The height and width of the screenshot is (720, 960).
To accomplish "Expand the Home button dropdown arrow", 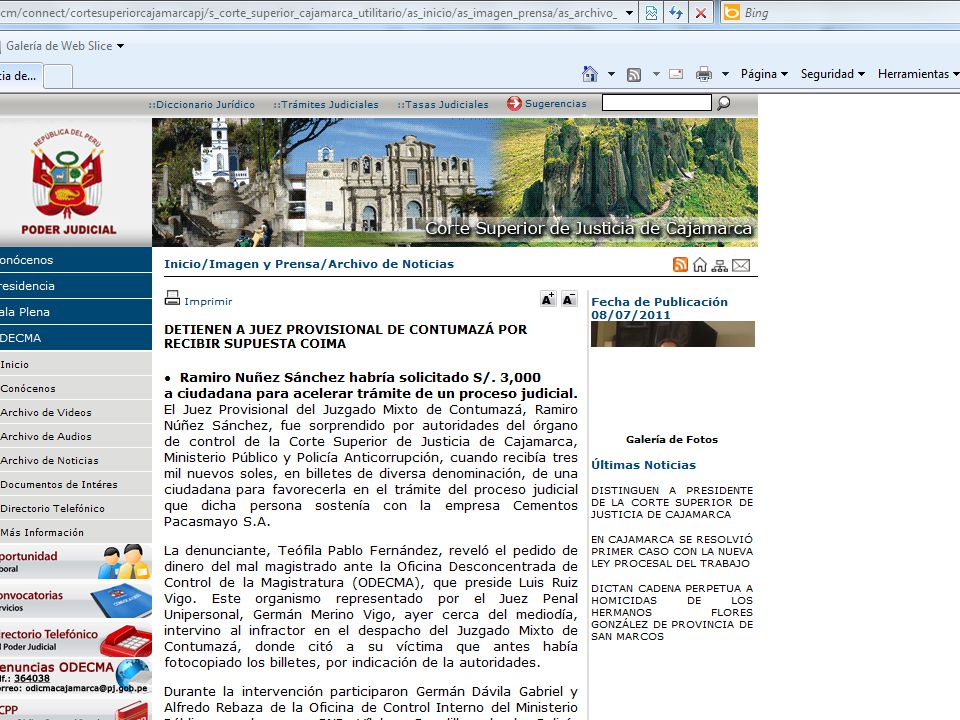I will coord(611,74).
